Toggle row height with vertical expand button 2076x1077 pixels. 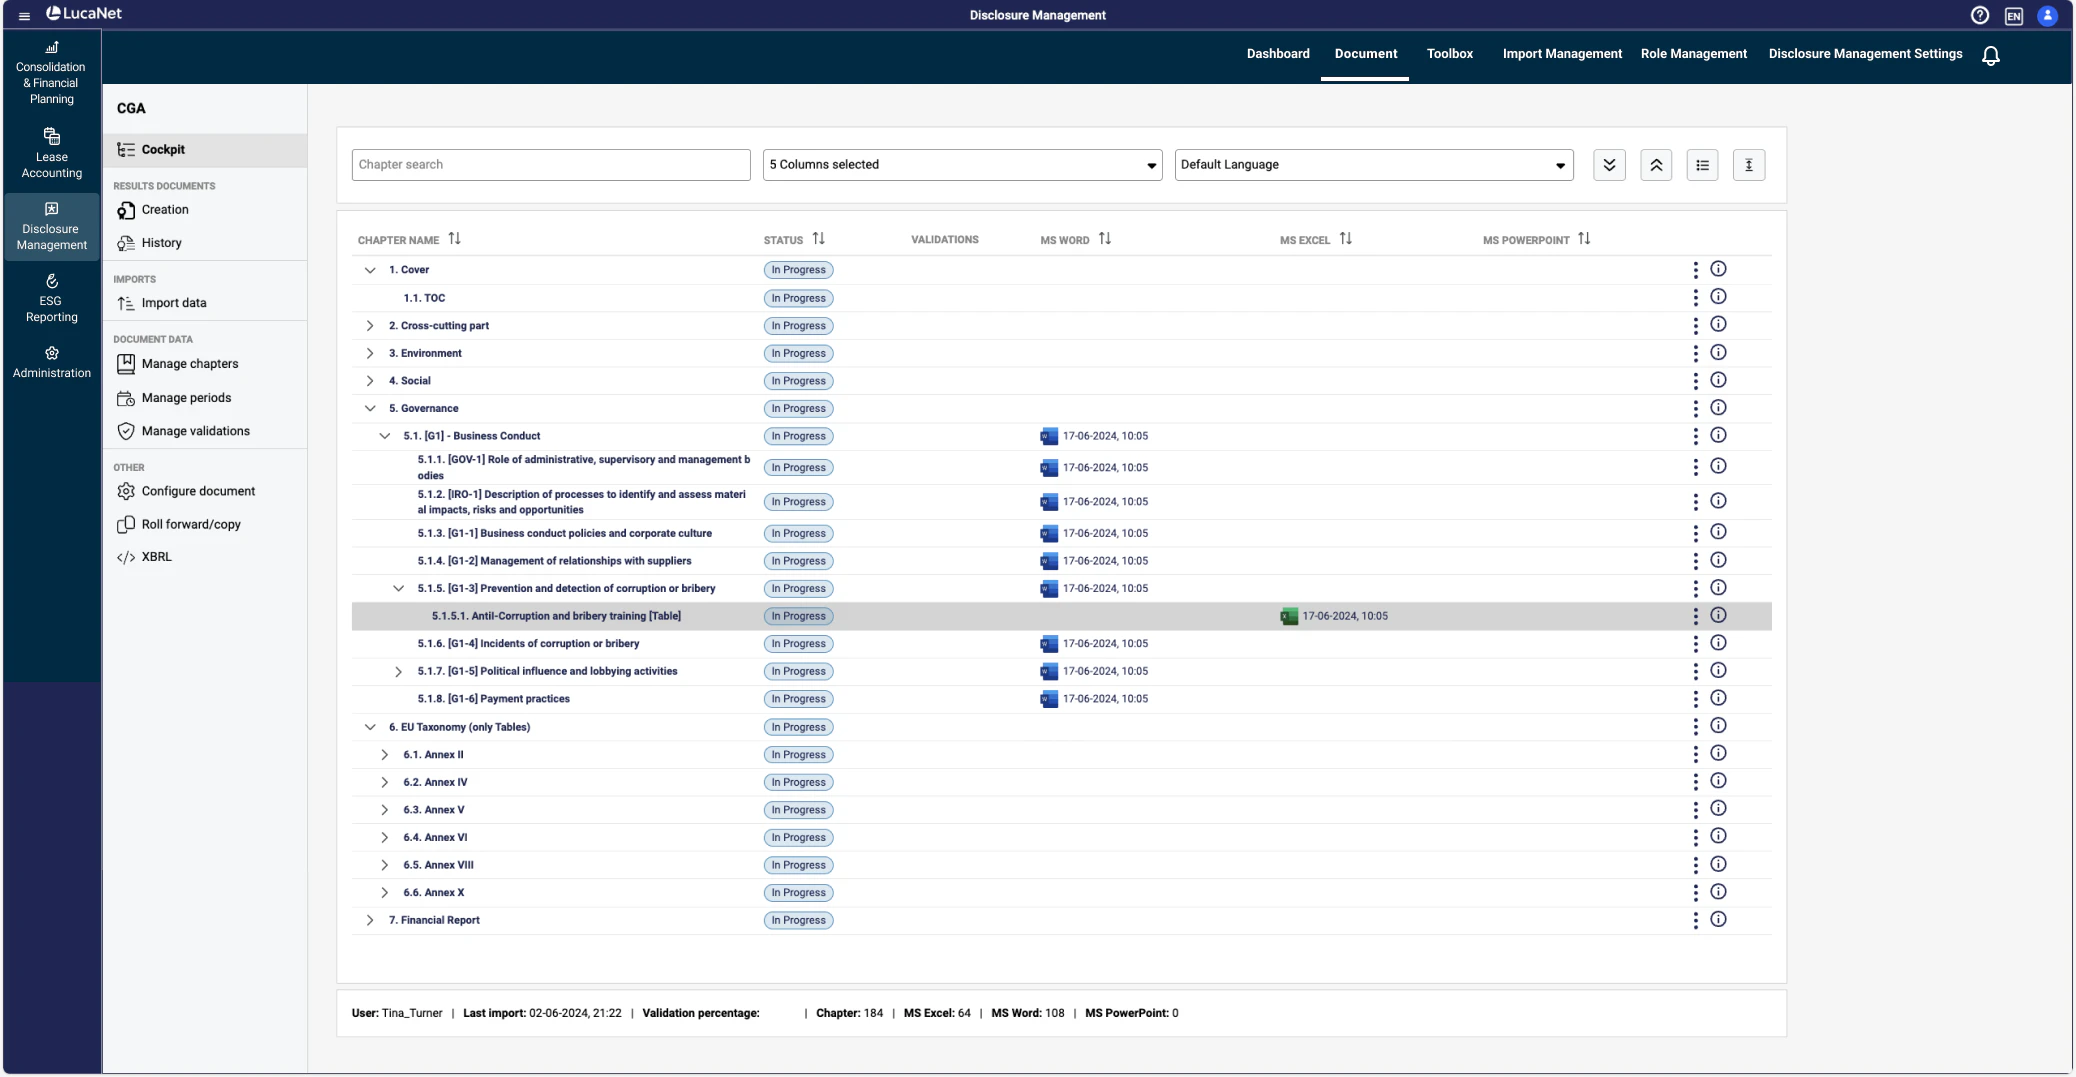1749,164
